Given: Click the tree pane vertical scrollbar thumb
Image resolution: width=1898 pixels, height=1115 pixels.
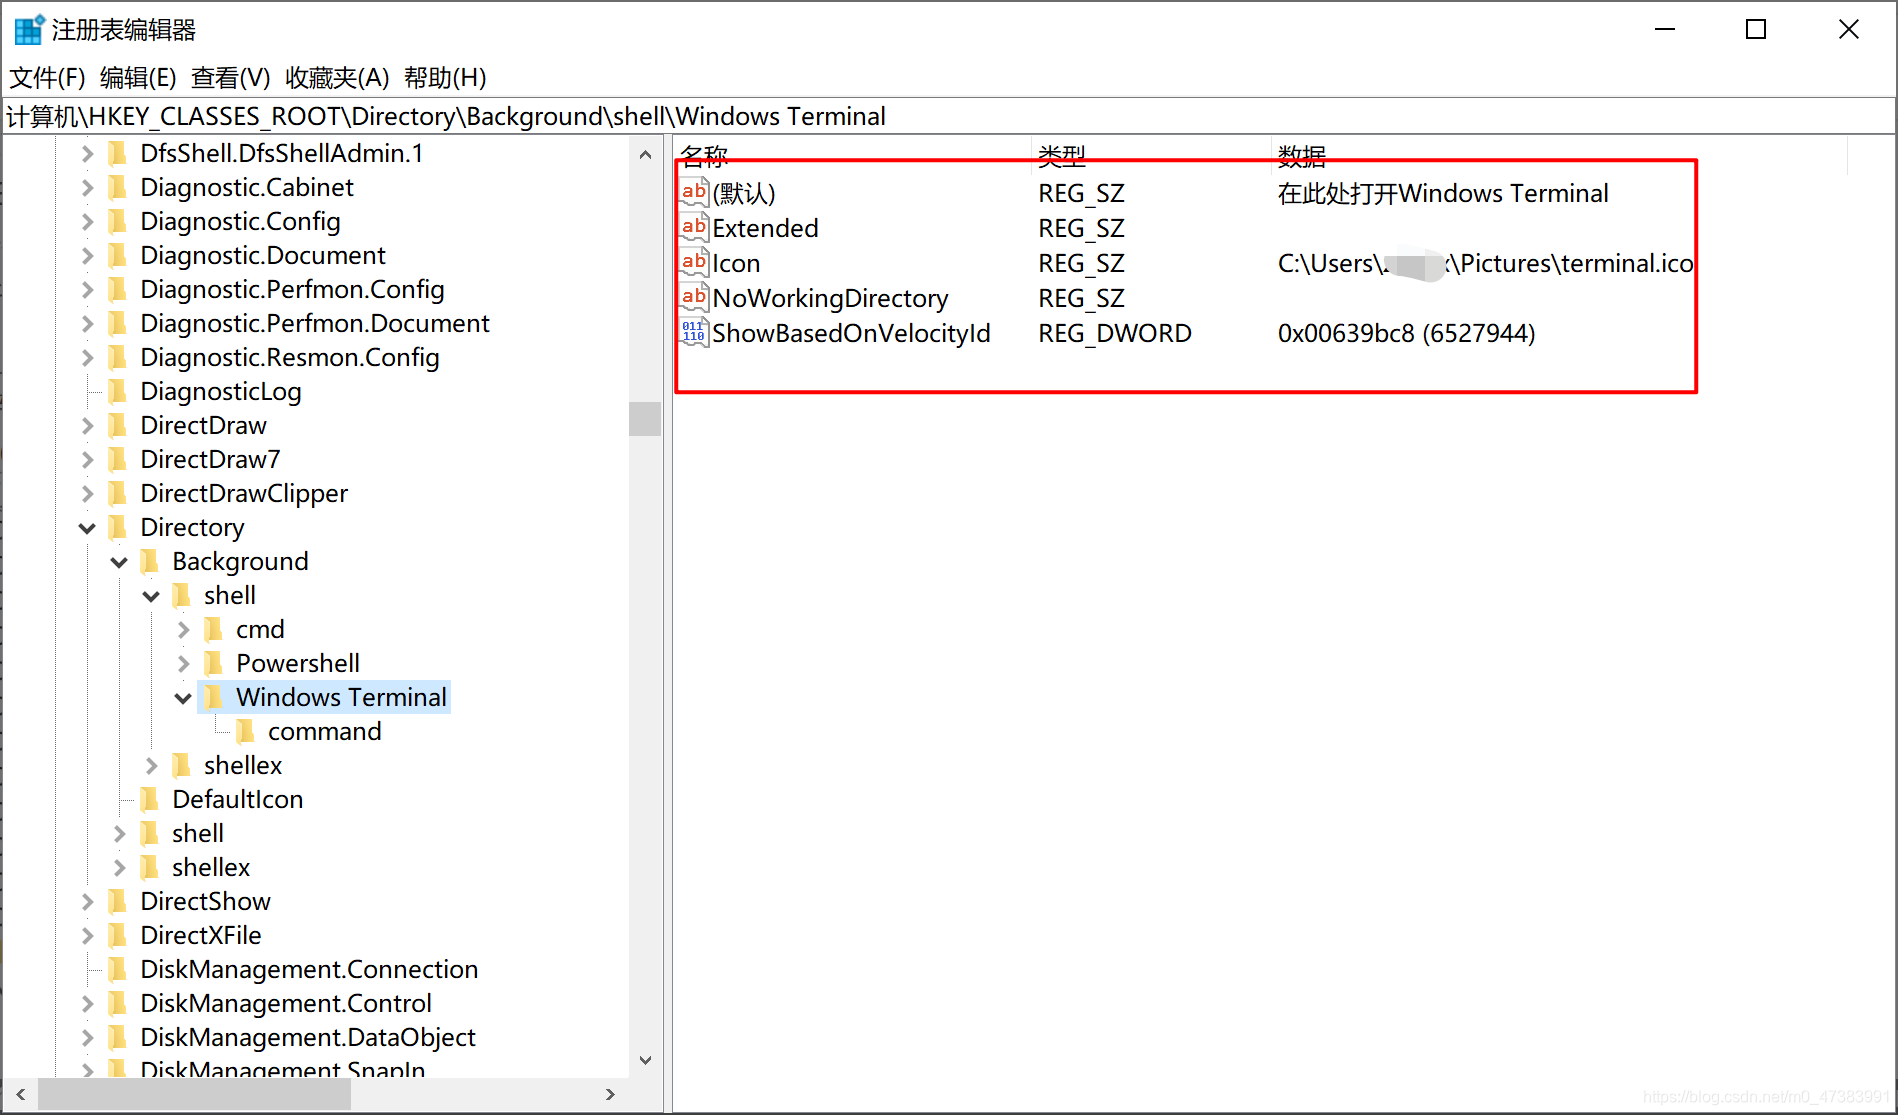Looking at the screenshot, I should click(x=645, y=418).
